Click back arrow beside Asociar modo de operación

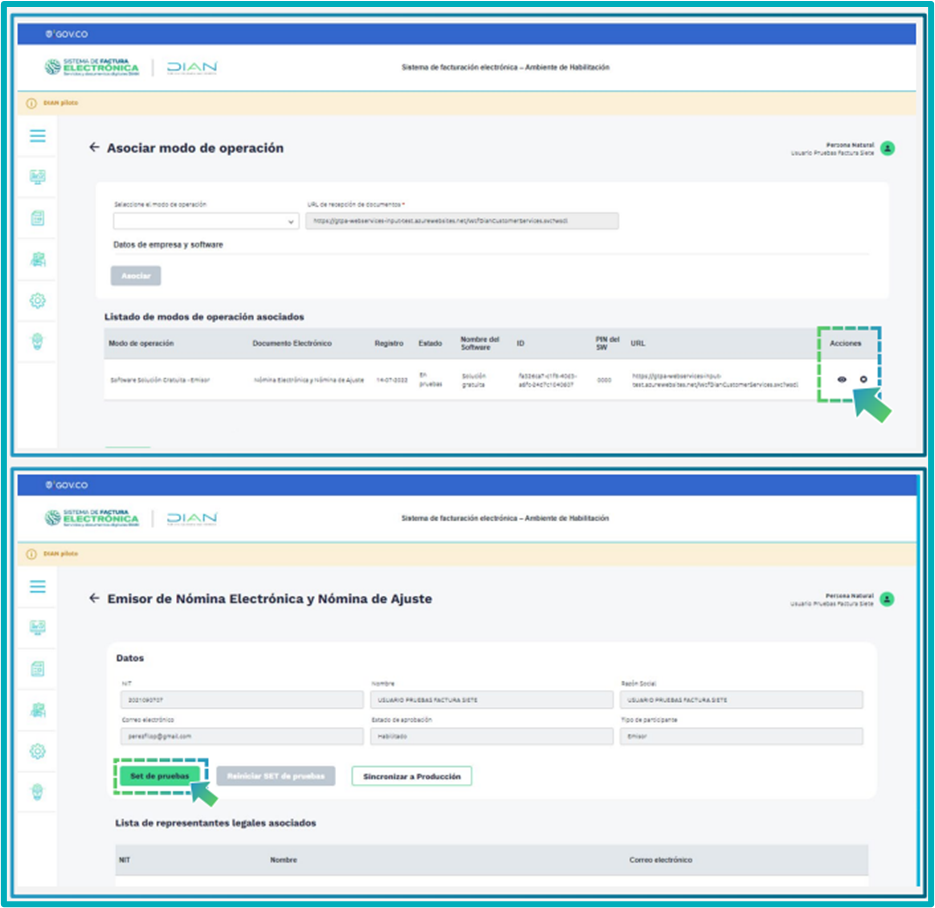coord(95,148)
